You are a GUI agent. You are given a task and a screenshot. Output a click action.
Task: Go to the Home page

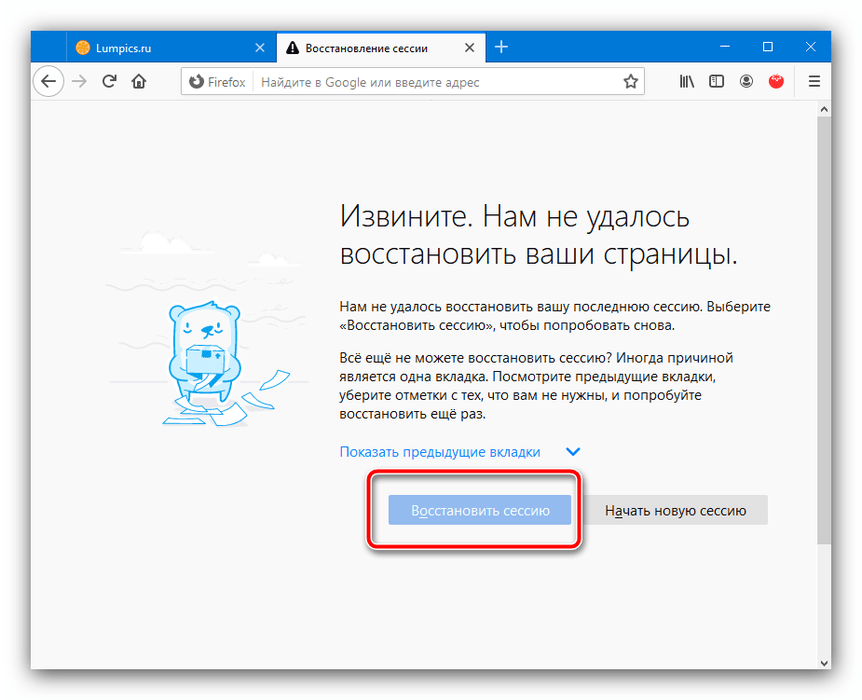pyautogui.click(x=139, y=82)
